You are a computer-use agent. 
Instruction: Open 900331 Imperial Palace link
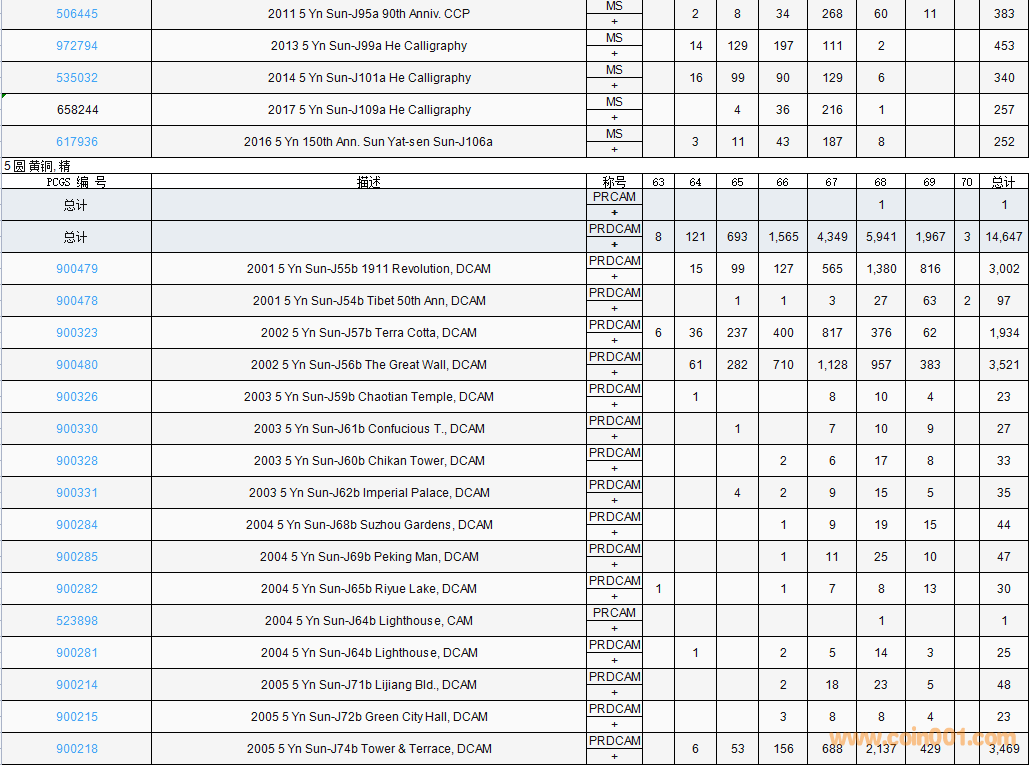pyautogui.click(x=77, y=493)
